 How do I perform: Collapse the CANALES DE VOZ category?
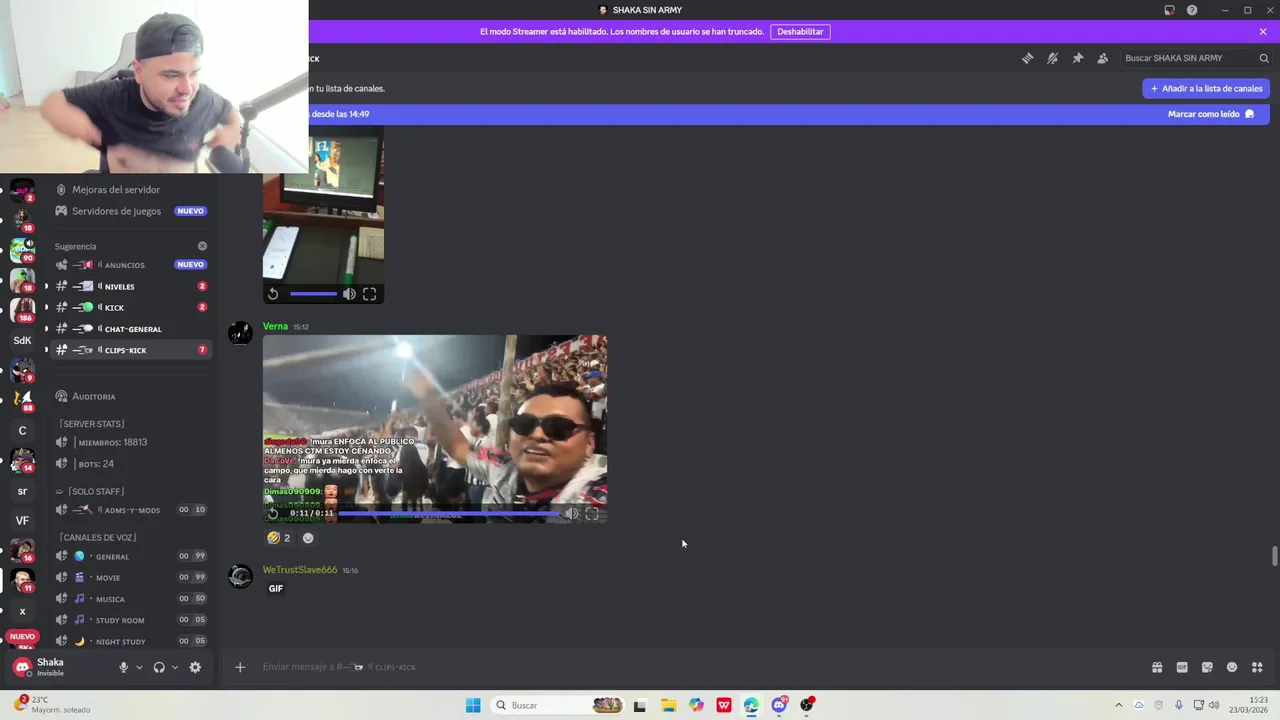click(97, 537)
